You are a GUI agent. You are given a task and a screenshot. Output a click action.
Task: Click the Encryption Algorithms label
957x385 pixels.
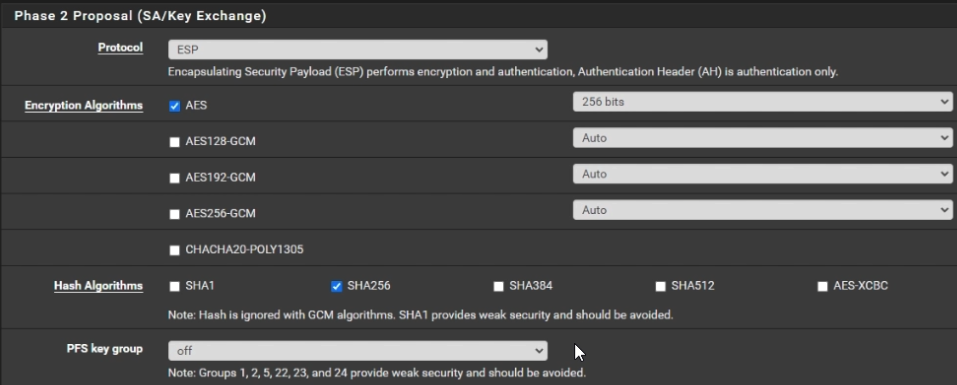(84, 106)
